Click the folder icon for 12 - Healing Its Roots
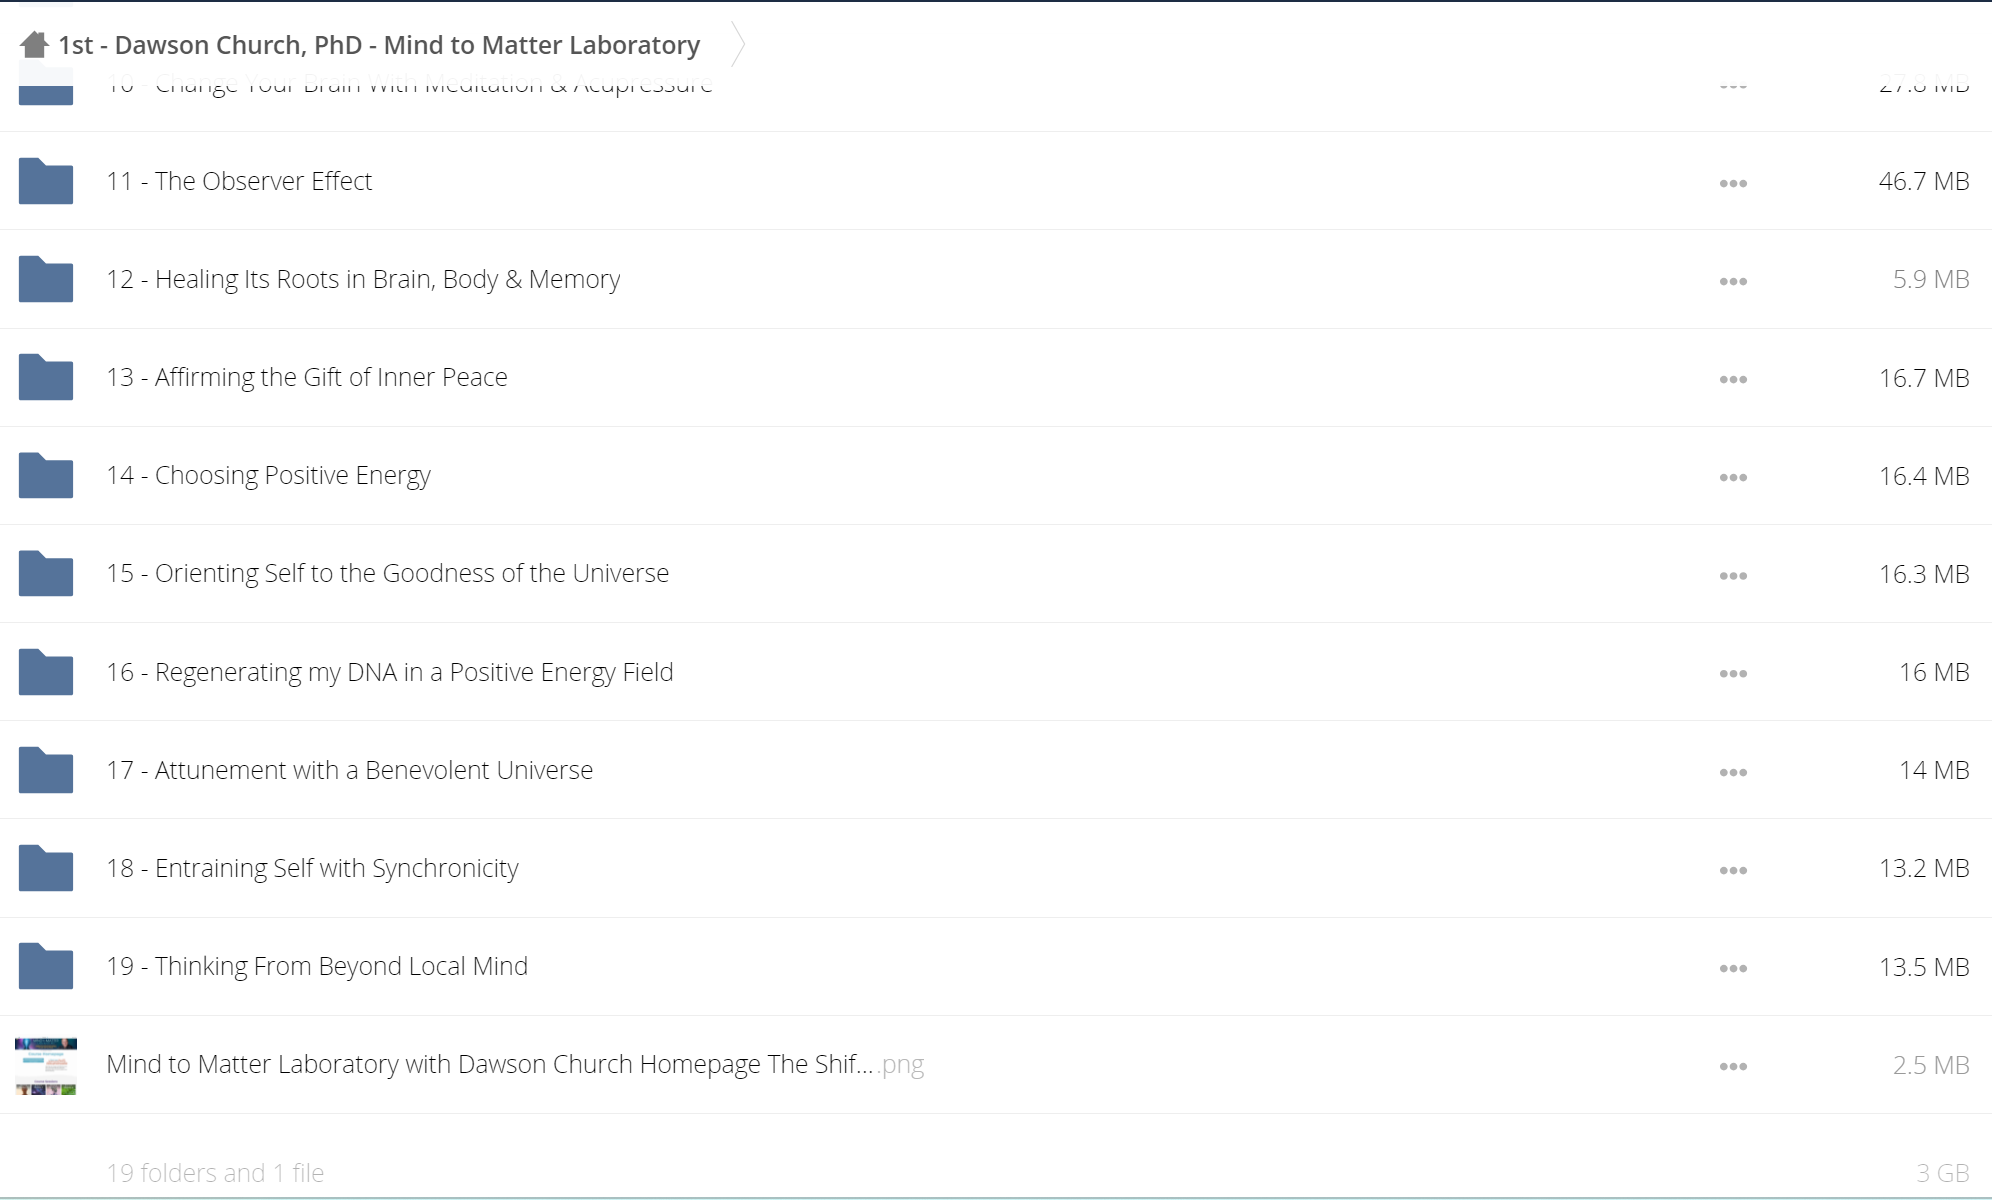 click(46, 279)
